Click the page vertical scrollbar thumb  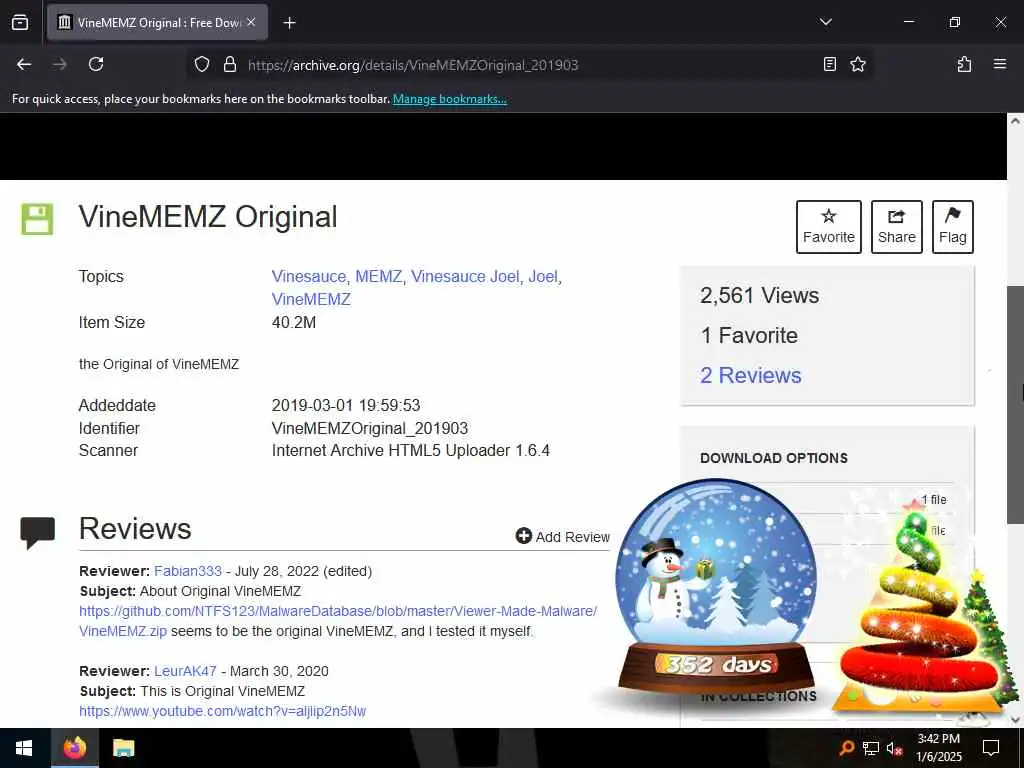click(x=1015, y=404)
